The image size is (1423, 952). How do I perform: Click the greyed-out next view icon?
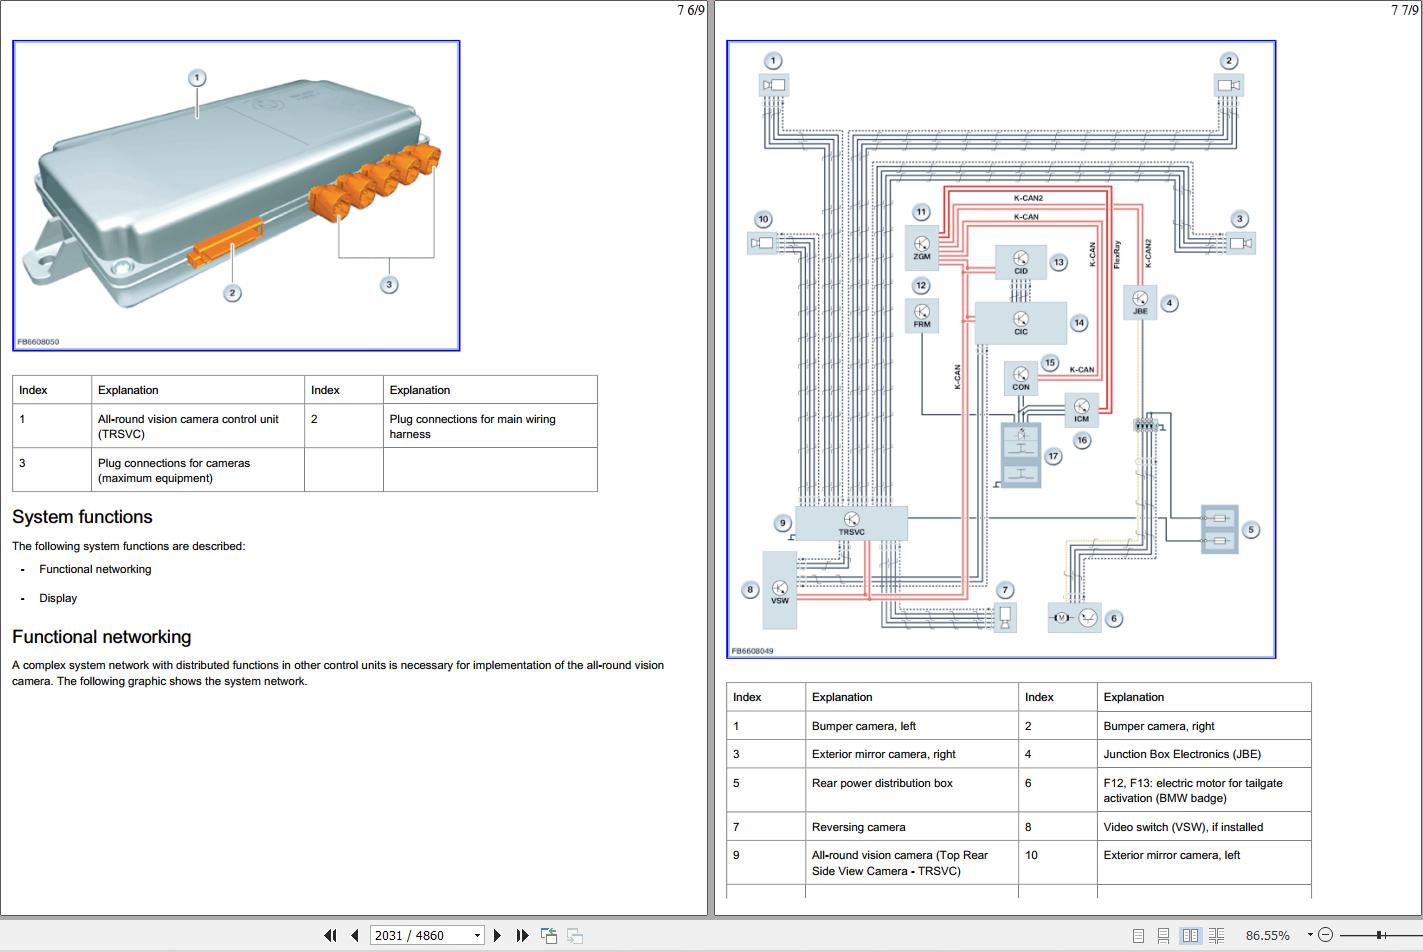click(x=575, y=935)
